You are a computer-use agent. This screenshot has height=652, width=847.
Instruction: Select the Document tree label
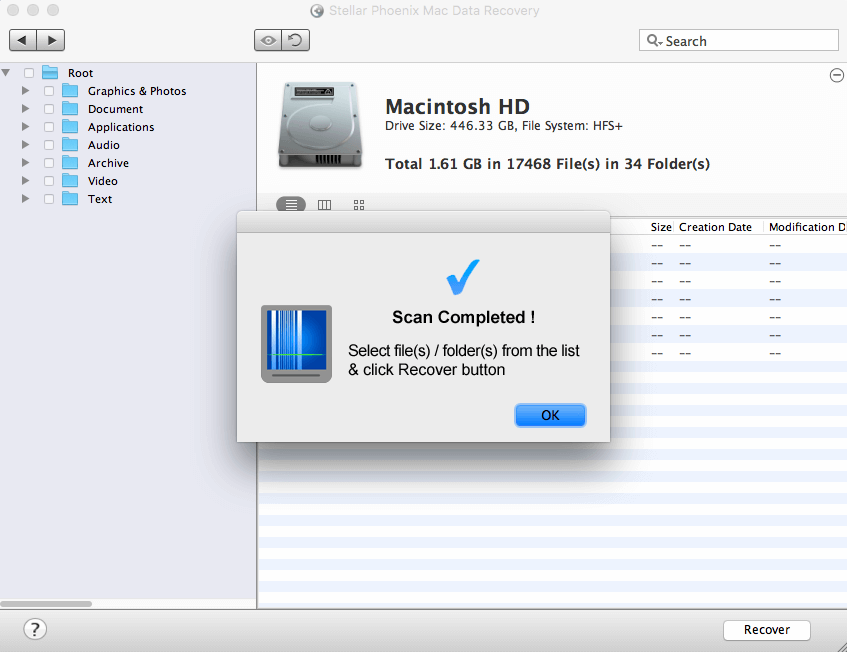pos(116,109)
